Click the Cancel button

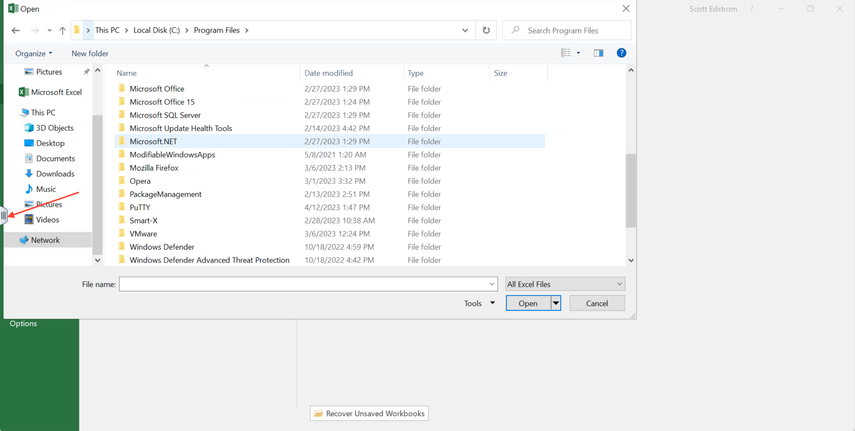pos(597,303)
